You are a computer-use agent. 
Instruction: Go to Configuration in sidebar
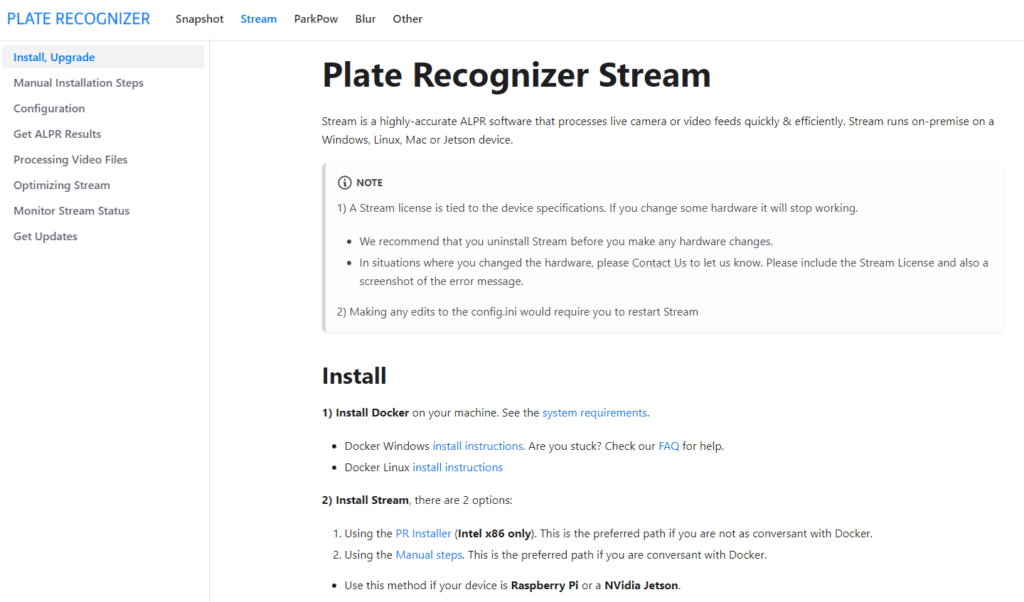click(x=49, y=108)
